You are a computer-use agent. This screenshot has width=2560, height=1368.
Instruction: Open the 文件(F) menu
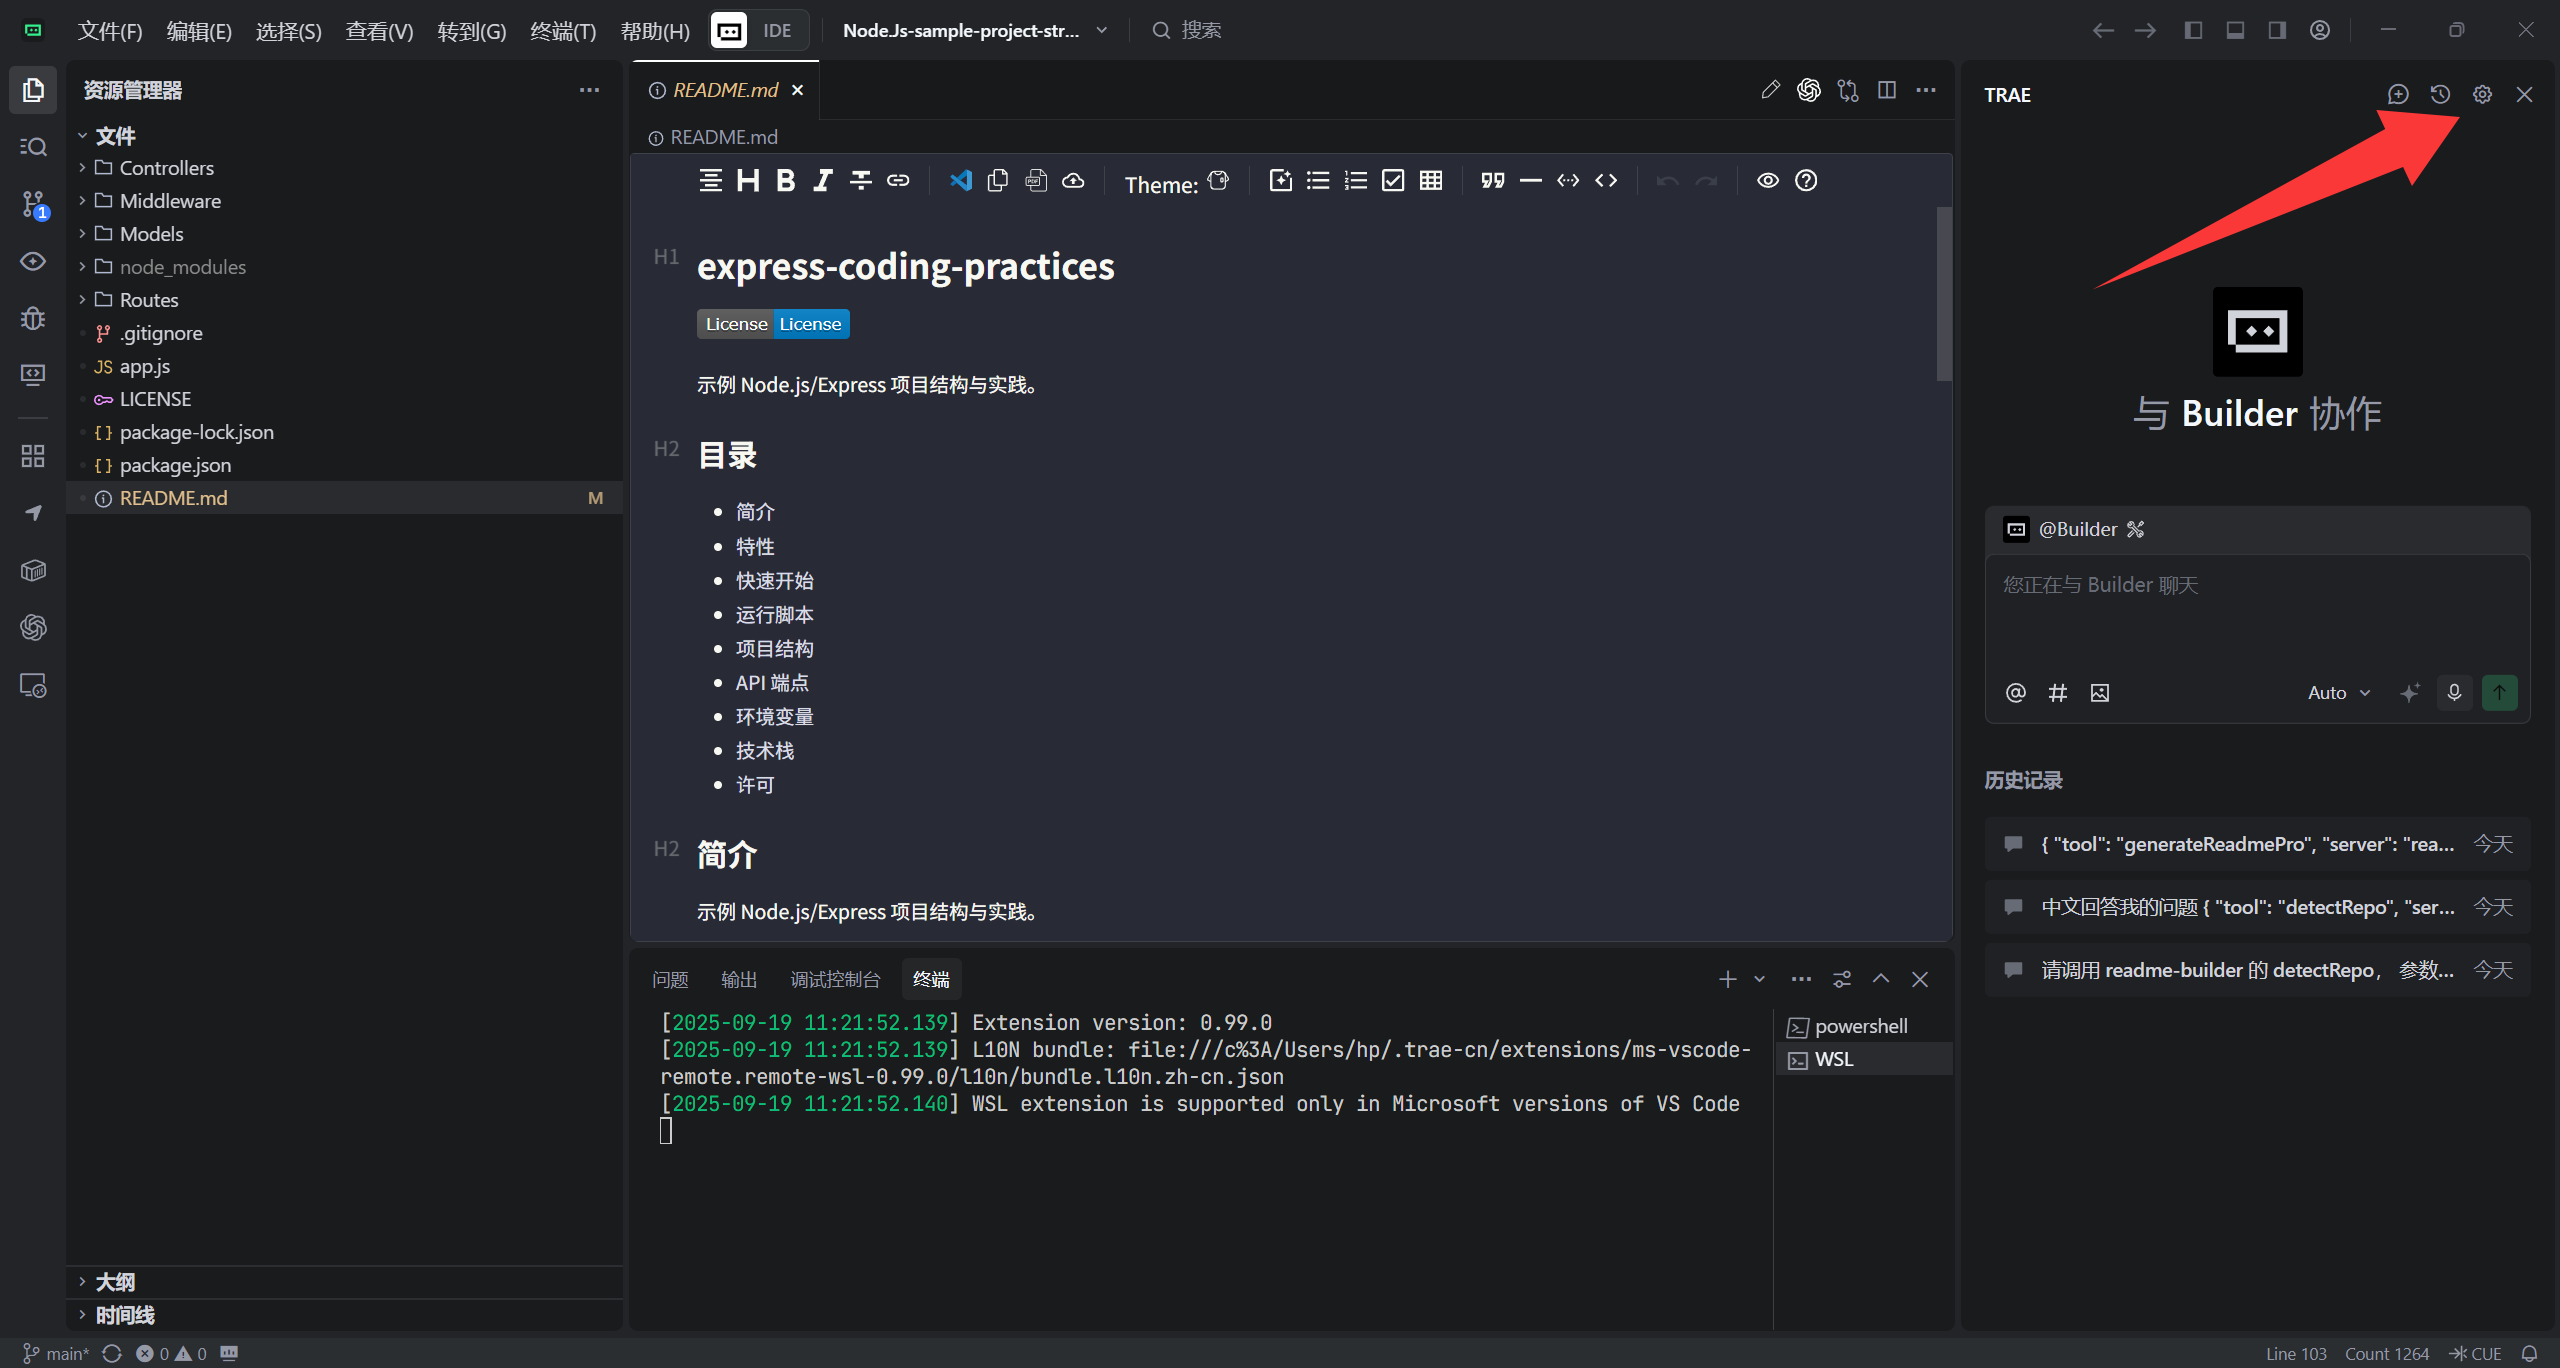point(110,31)
